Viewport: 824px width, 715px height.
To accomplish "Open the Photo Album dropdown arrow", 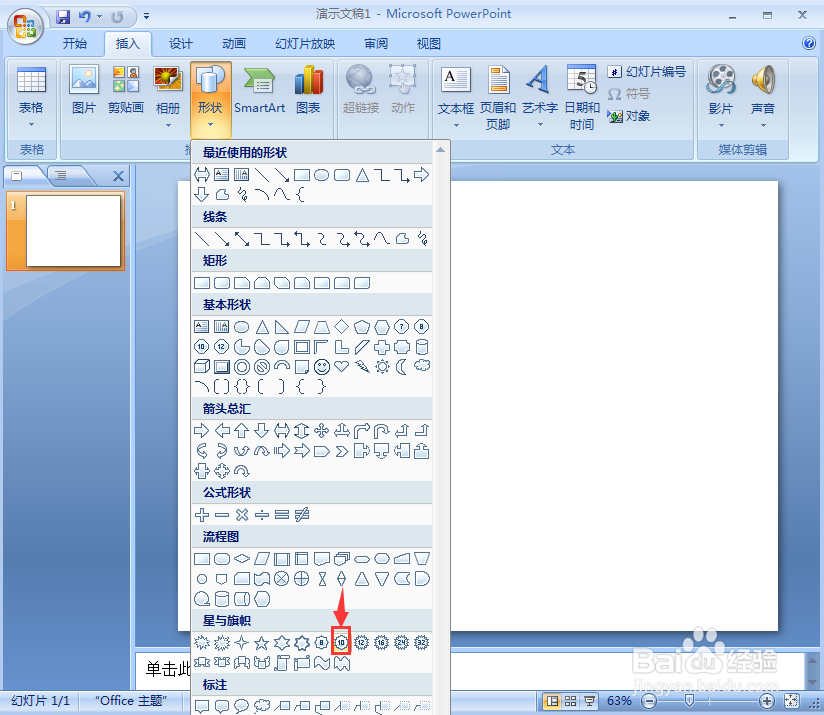I will click(168, 125).
